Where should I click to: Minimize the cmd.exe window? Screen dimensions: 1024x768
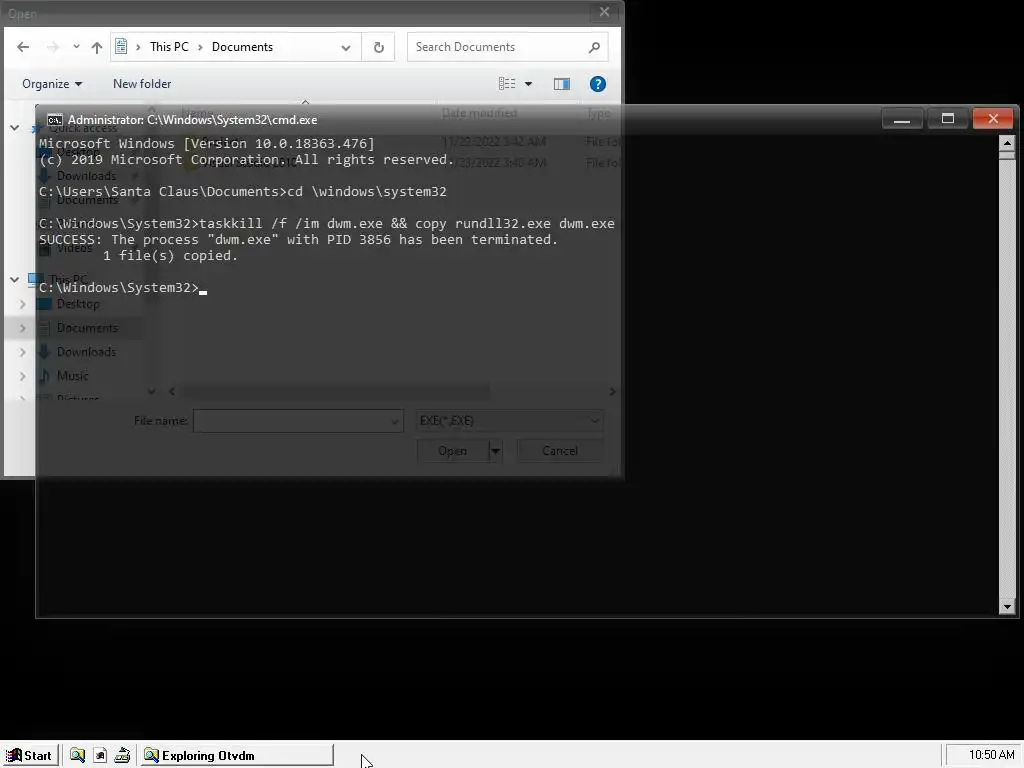point(902,119)
